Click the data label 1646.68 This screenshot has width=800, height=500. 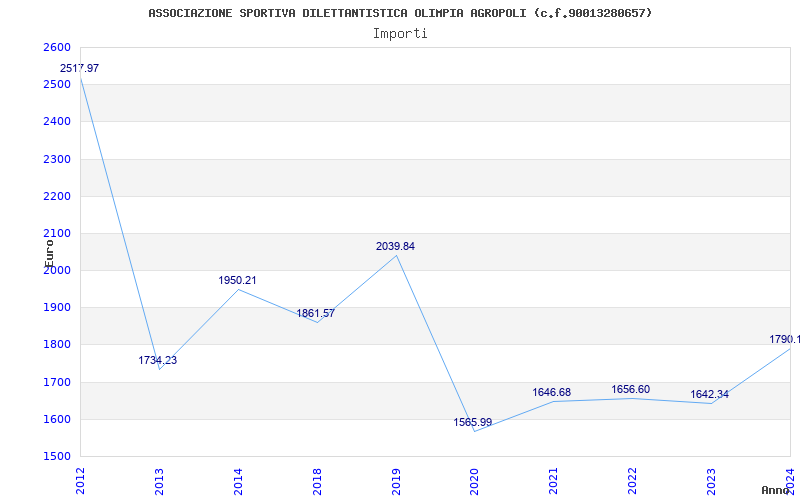coord(552,392)
